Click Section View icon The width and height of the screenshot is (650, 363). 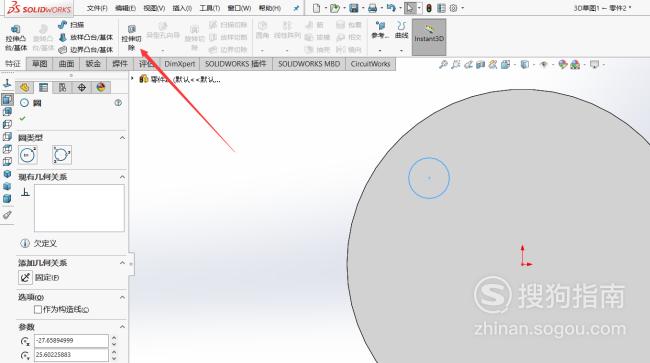480,64
